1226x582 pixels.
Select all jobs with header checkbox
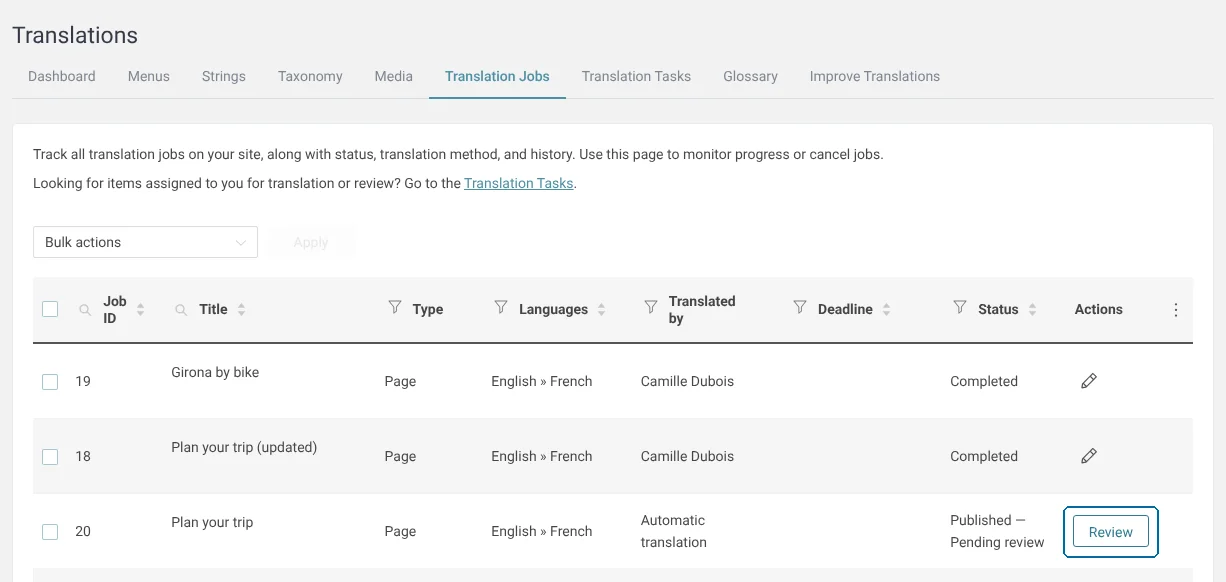[50, 309]
